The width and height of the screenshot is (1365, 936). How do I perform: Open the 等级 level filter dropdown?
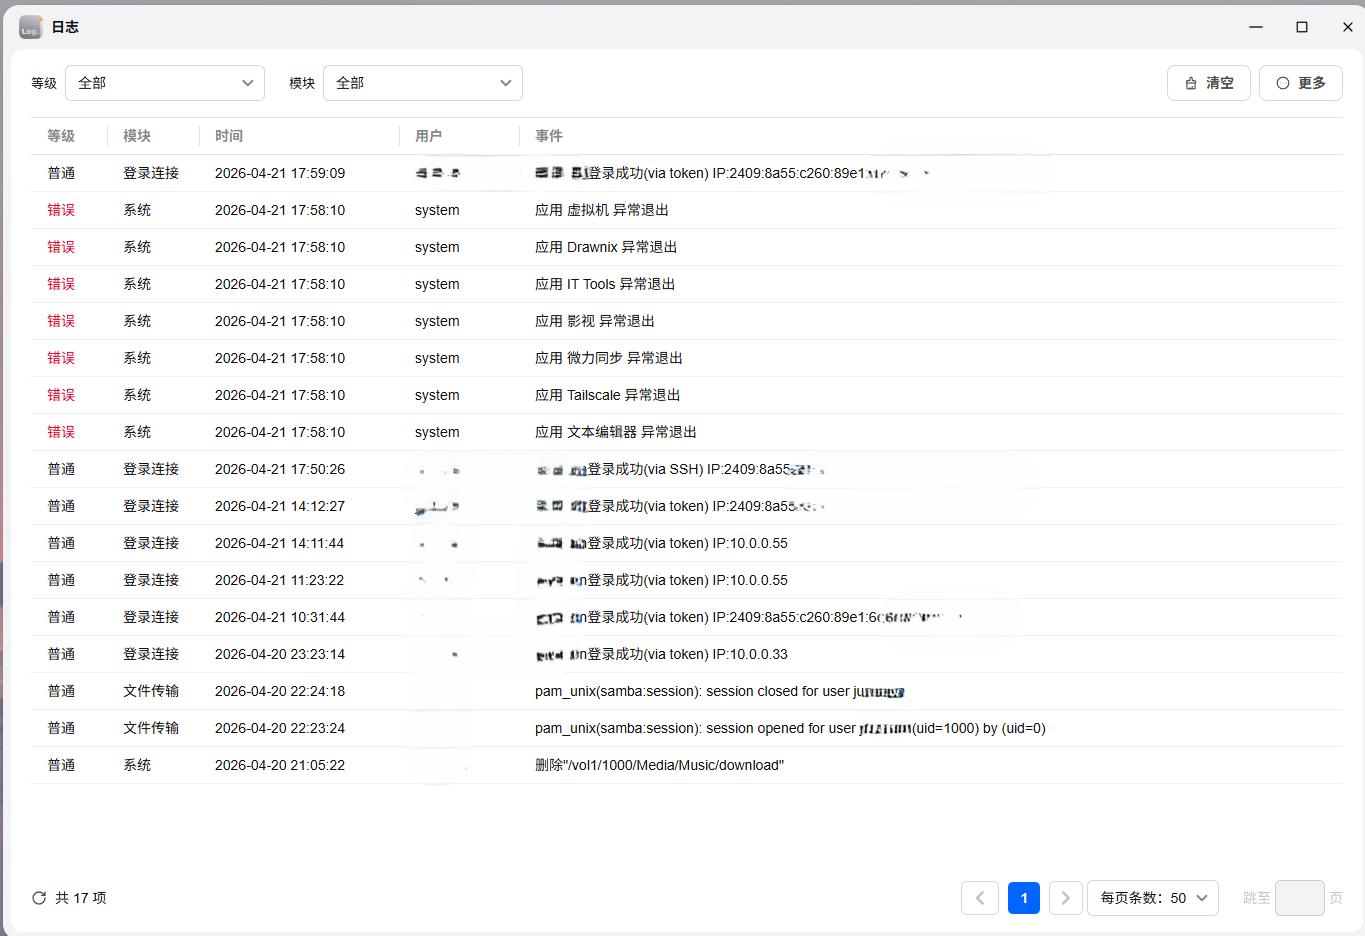point(164,83)
